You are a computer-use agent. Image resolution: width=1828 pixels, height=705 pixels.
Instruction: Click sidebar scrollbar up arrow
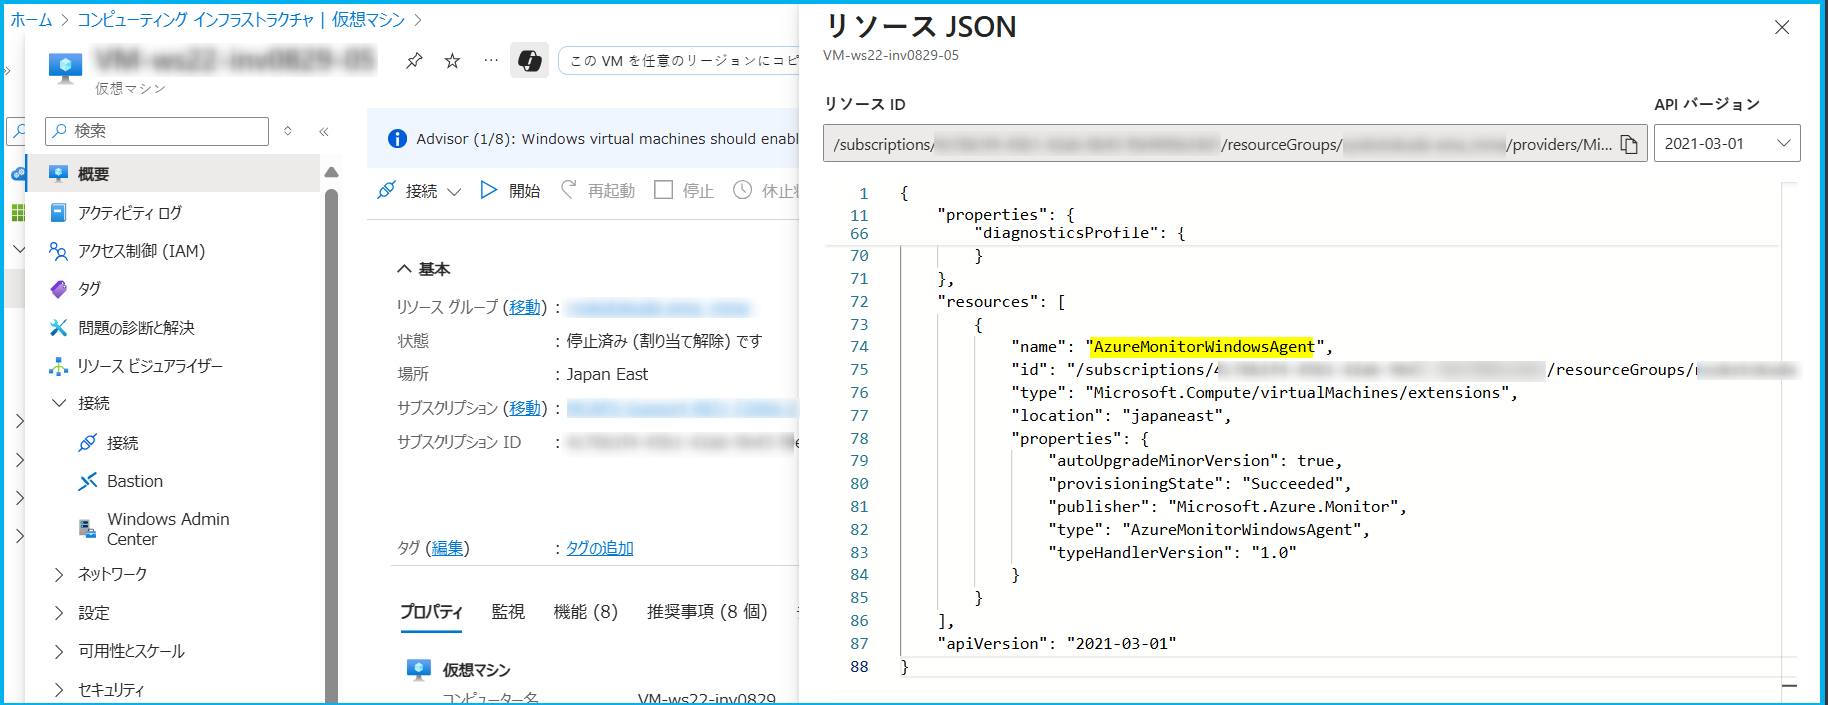point(331,172)
